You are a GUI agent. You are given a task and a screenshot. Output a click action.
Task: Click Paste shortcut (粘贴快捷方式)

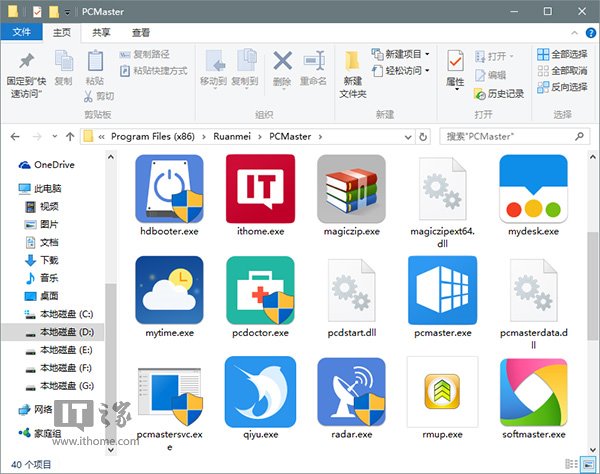tap(153, 71)
